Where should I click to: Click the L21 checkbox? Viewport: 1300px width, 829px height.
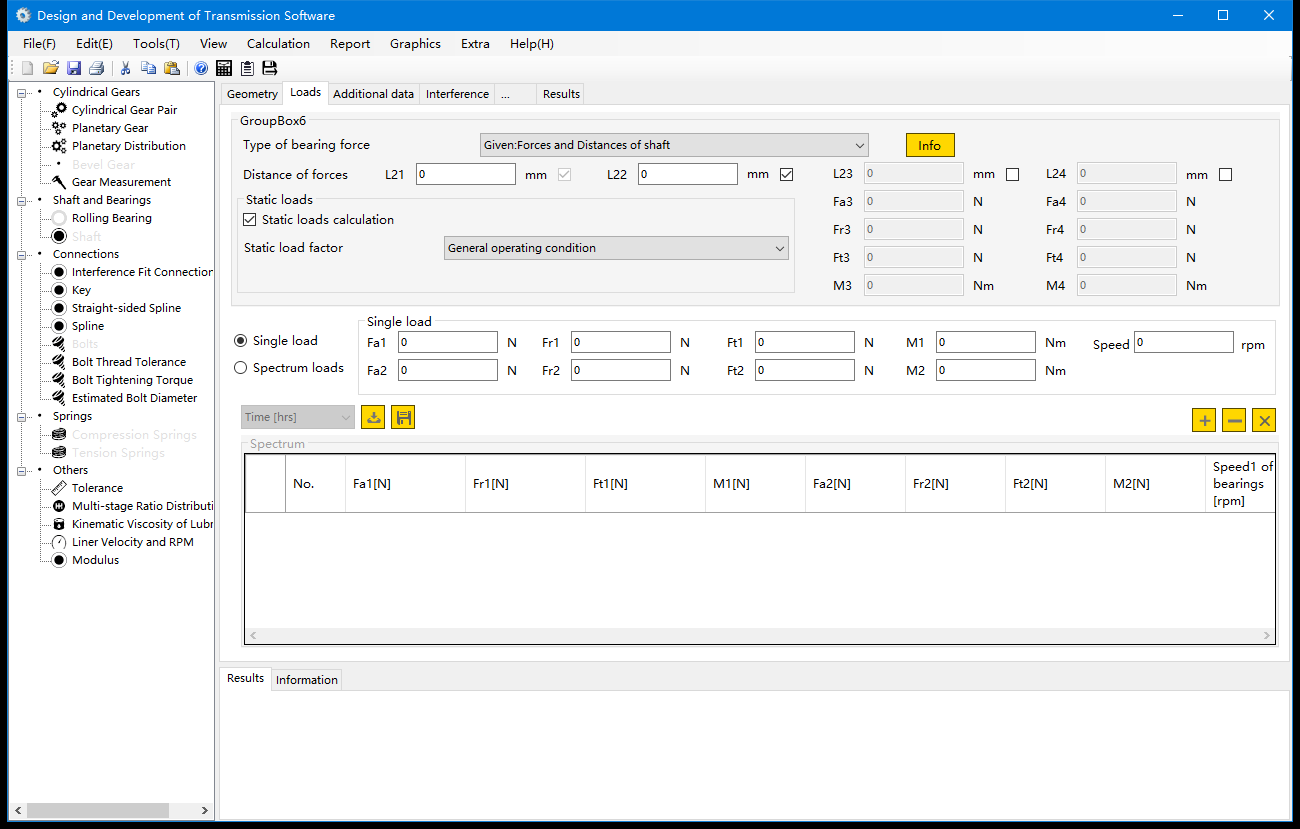tap(564, 174)
